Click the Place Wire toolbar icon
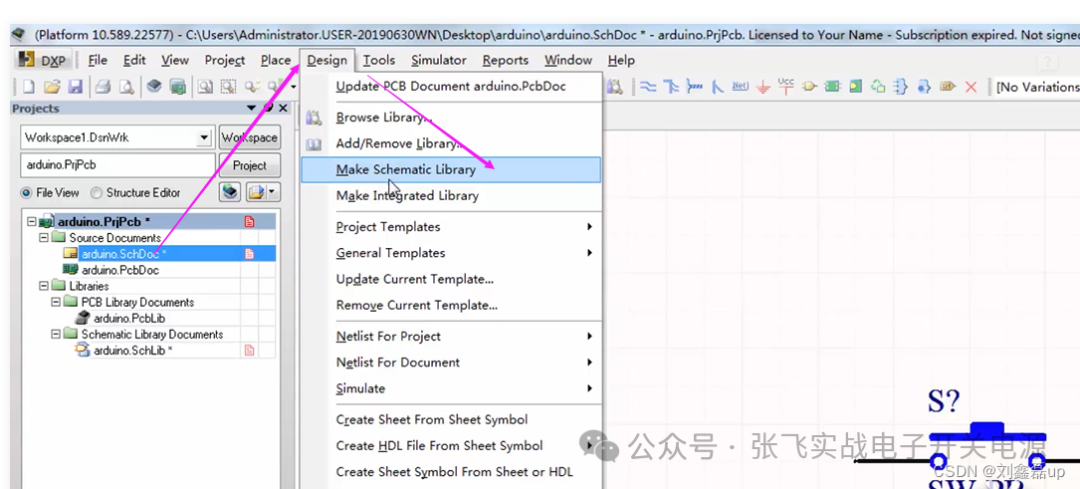The image size is (1080, 489). [x=648, y=87]
